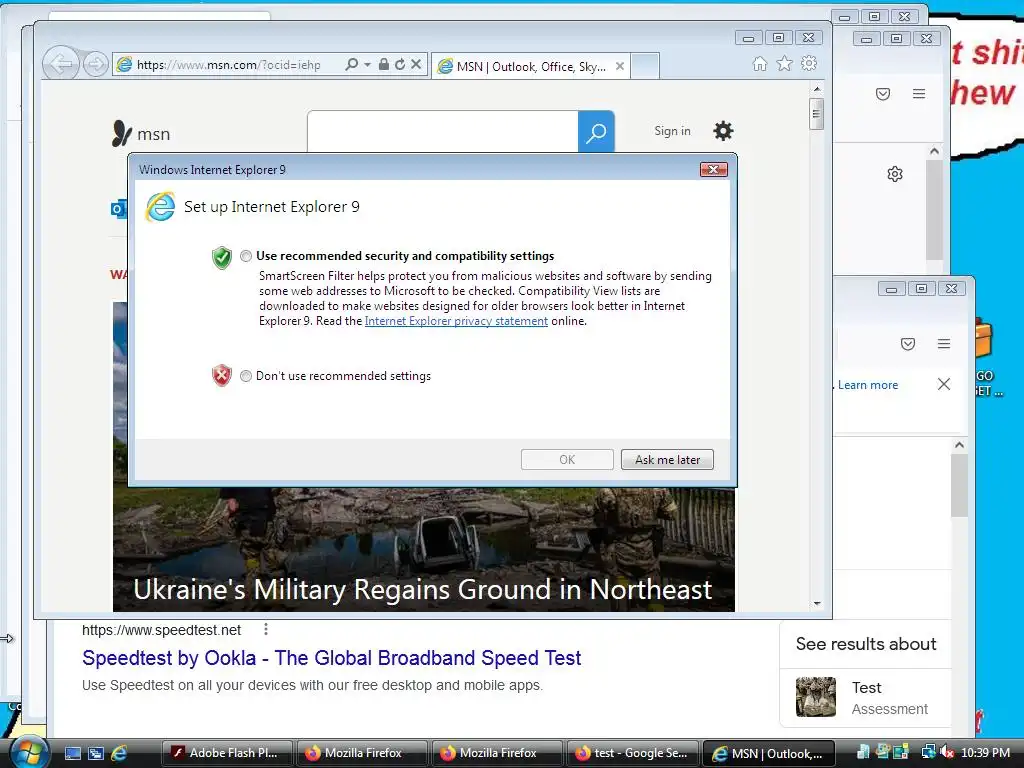Open MSN page settings gear
Image resolution: width=1024 pixels, height=768 pixels.
(723, 131)
